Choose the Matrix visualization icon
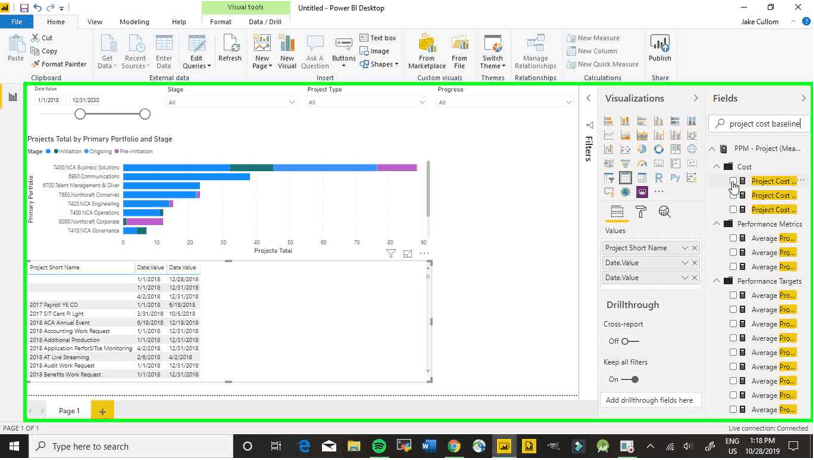Screen dimensions: 814x460 [642, 178]
